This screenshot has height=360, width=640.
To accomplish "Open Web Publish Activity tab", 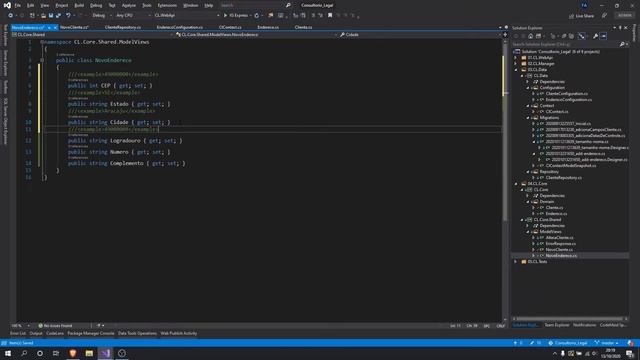I will point(178,333).
